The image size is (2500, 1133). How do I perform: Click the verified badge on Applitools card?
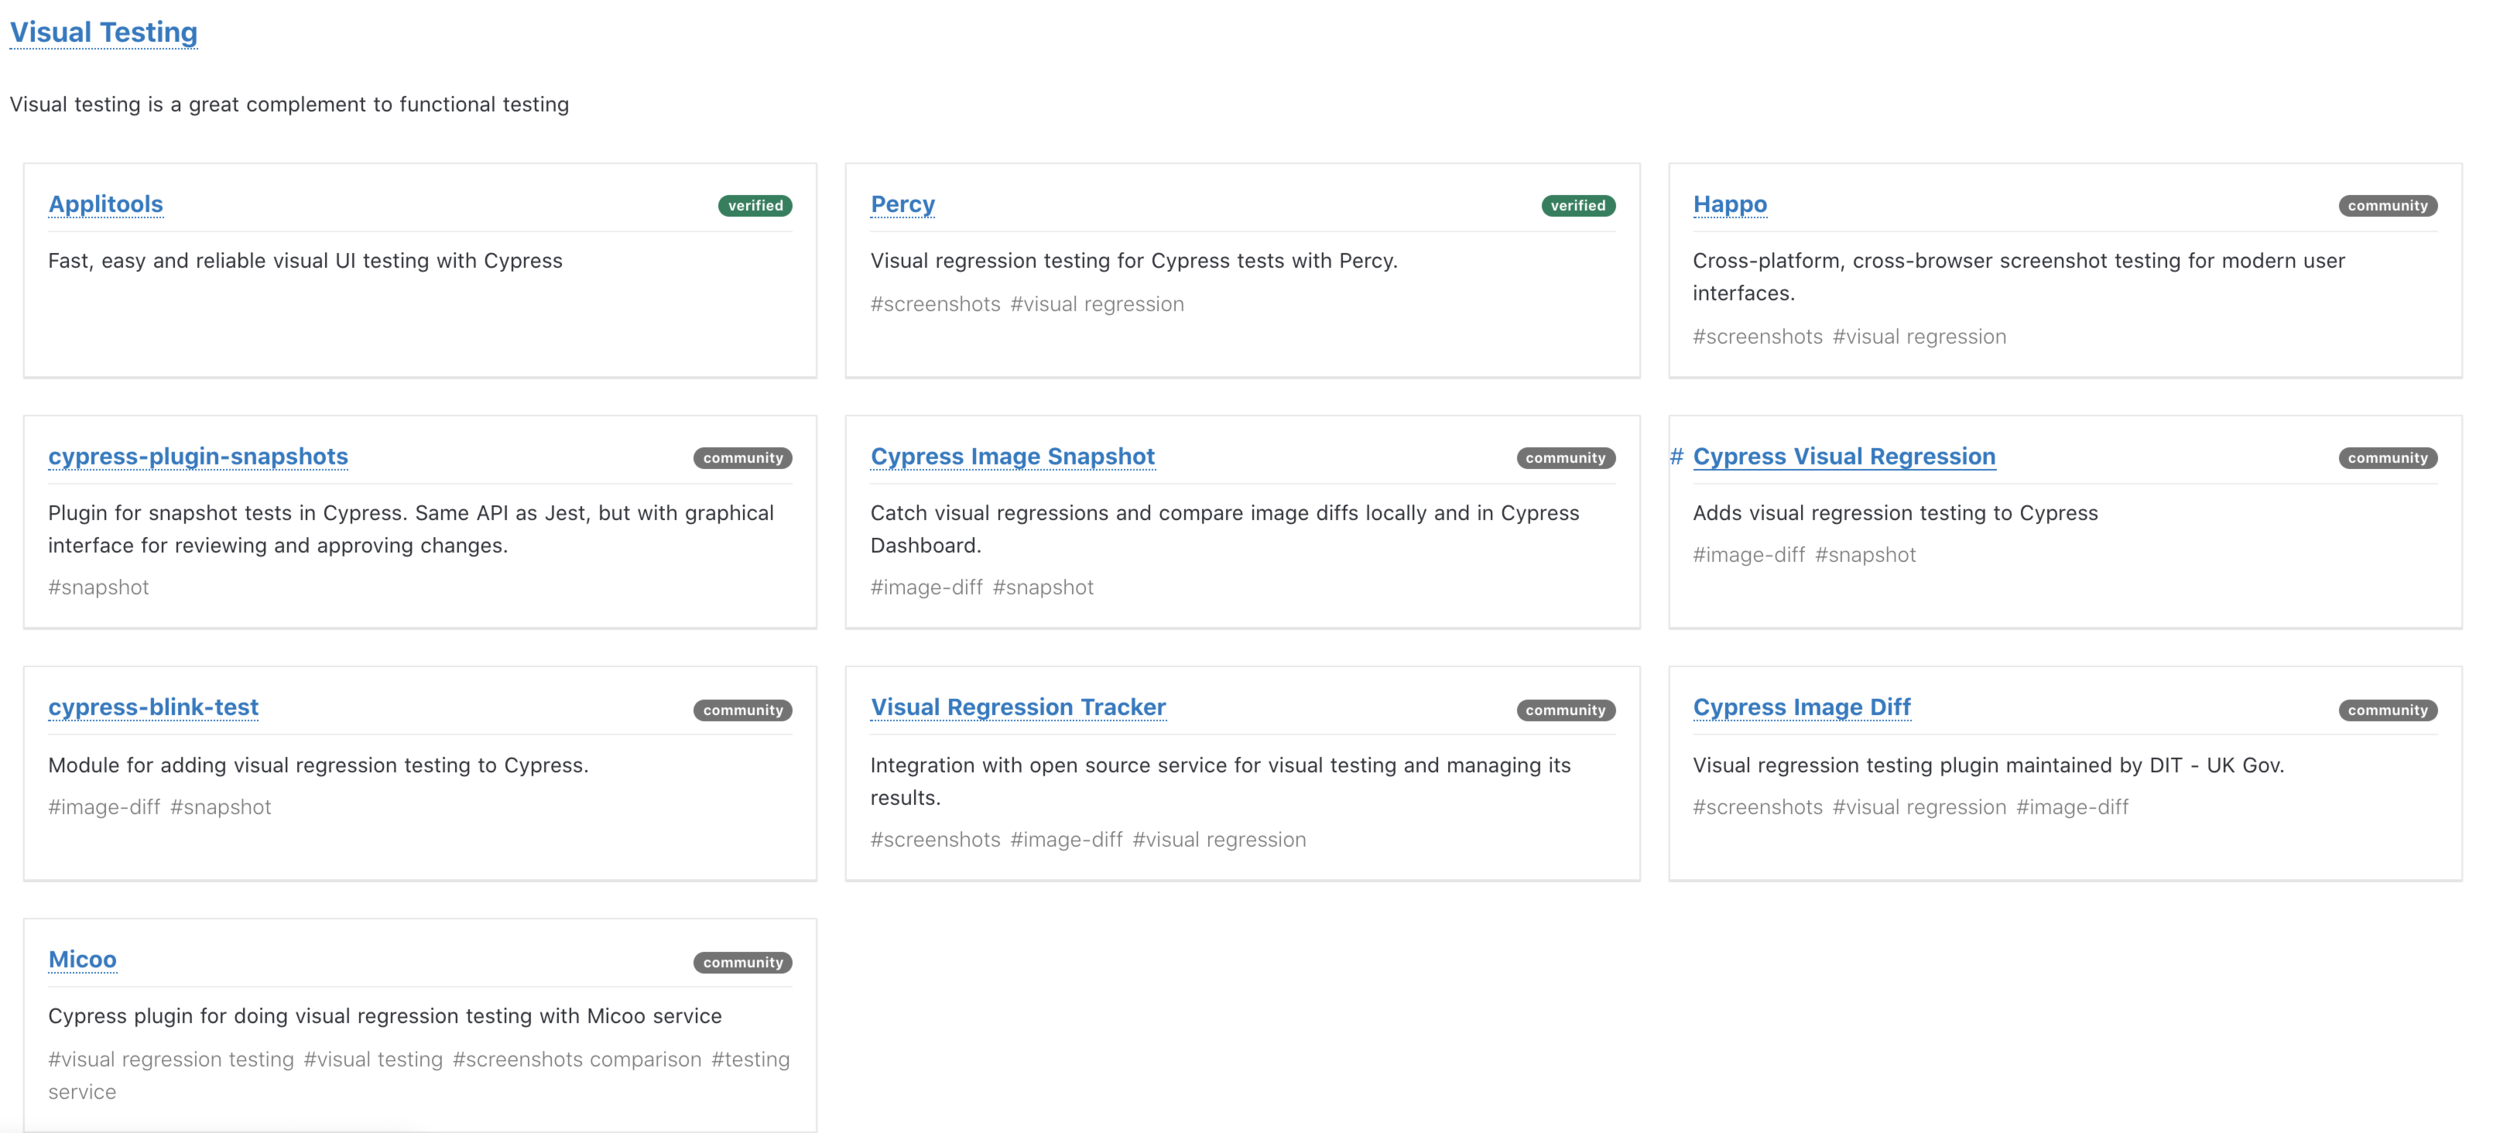(x=755, y=206)
